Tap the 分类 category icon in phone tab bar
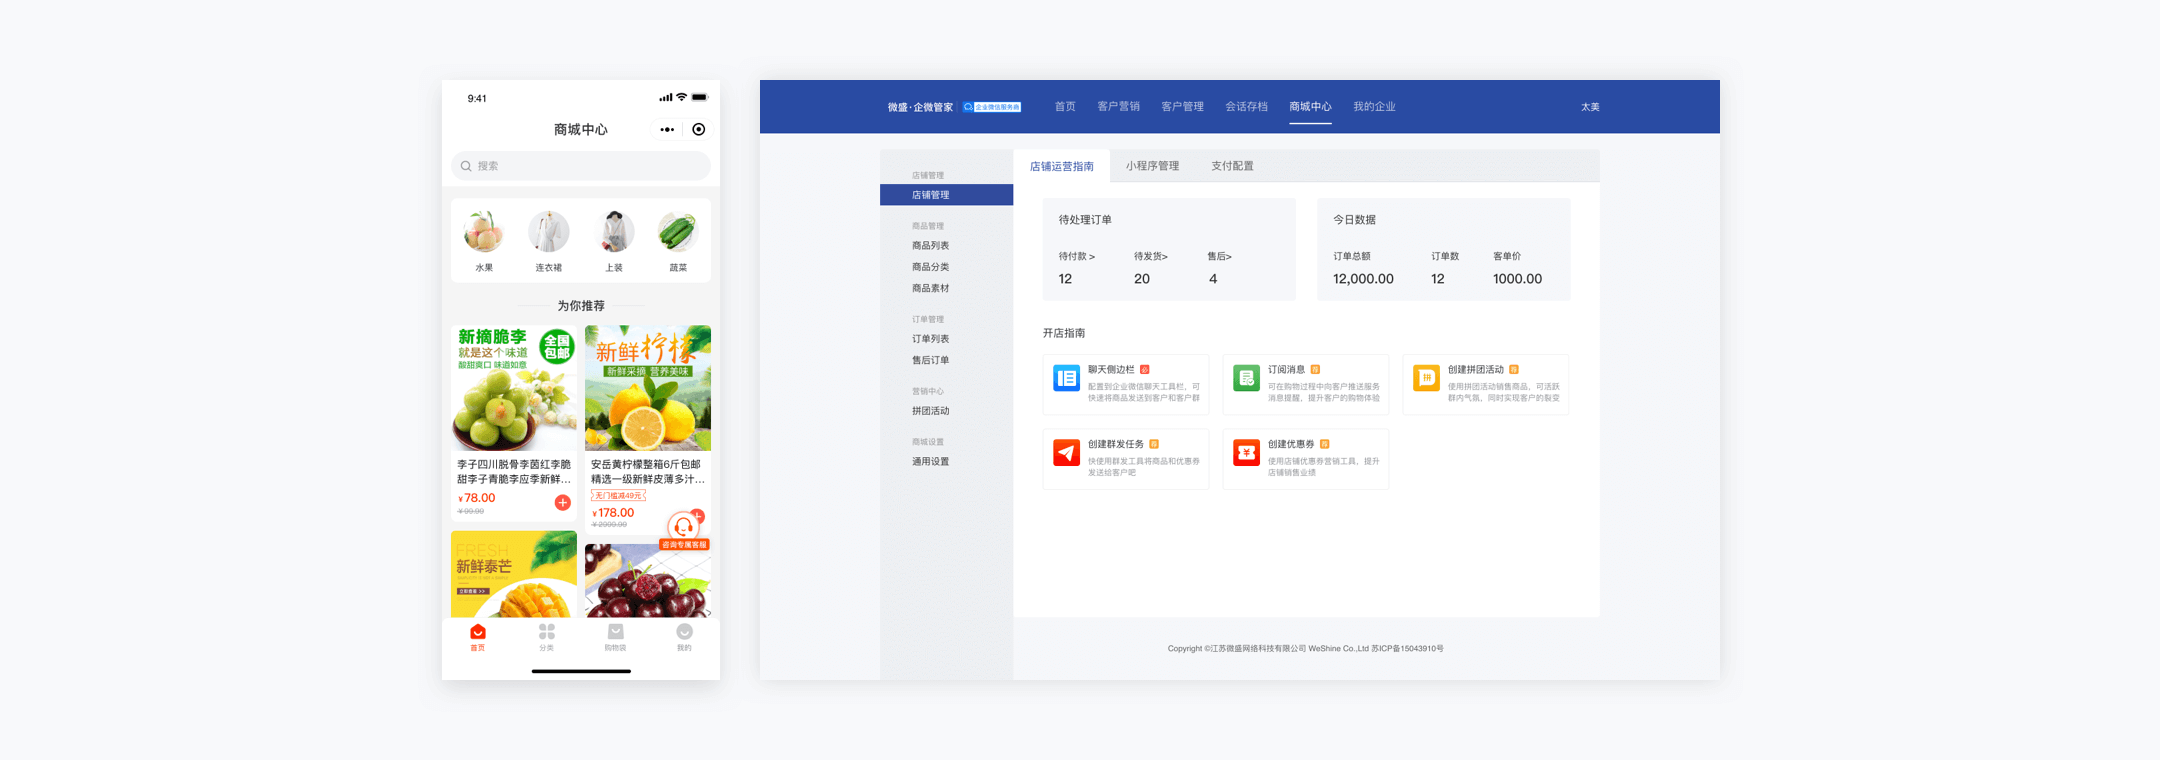This screenshot has height=760, width=2160. coord(547,632)
